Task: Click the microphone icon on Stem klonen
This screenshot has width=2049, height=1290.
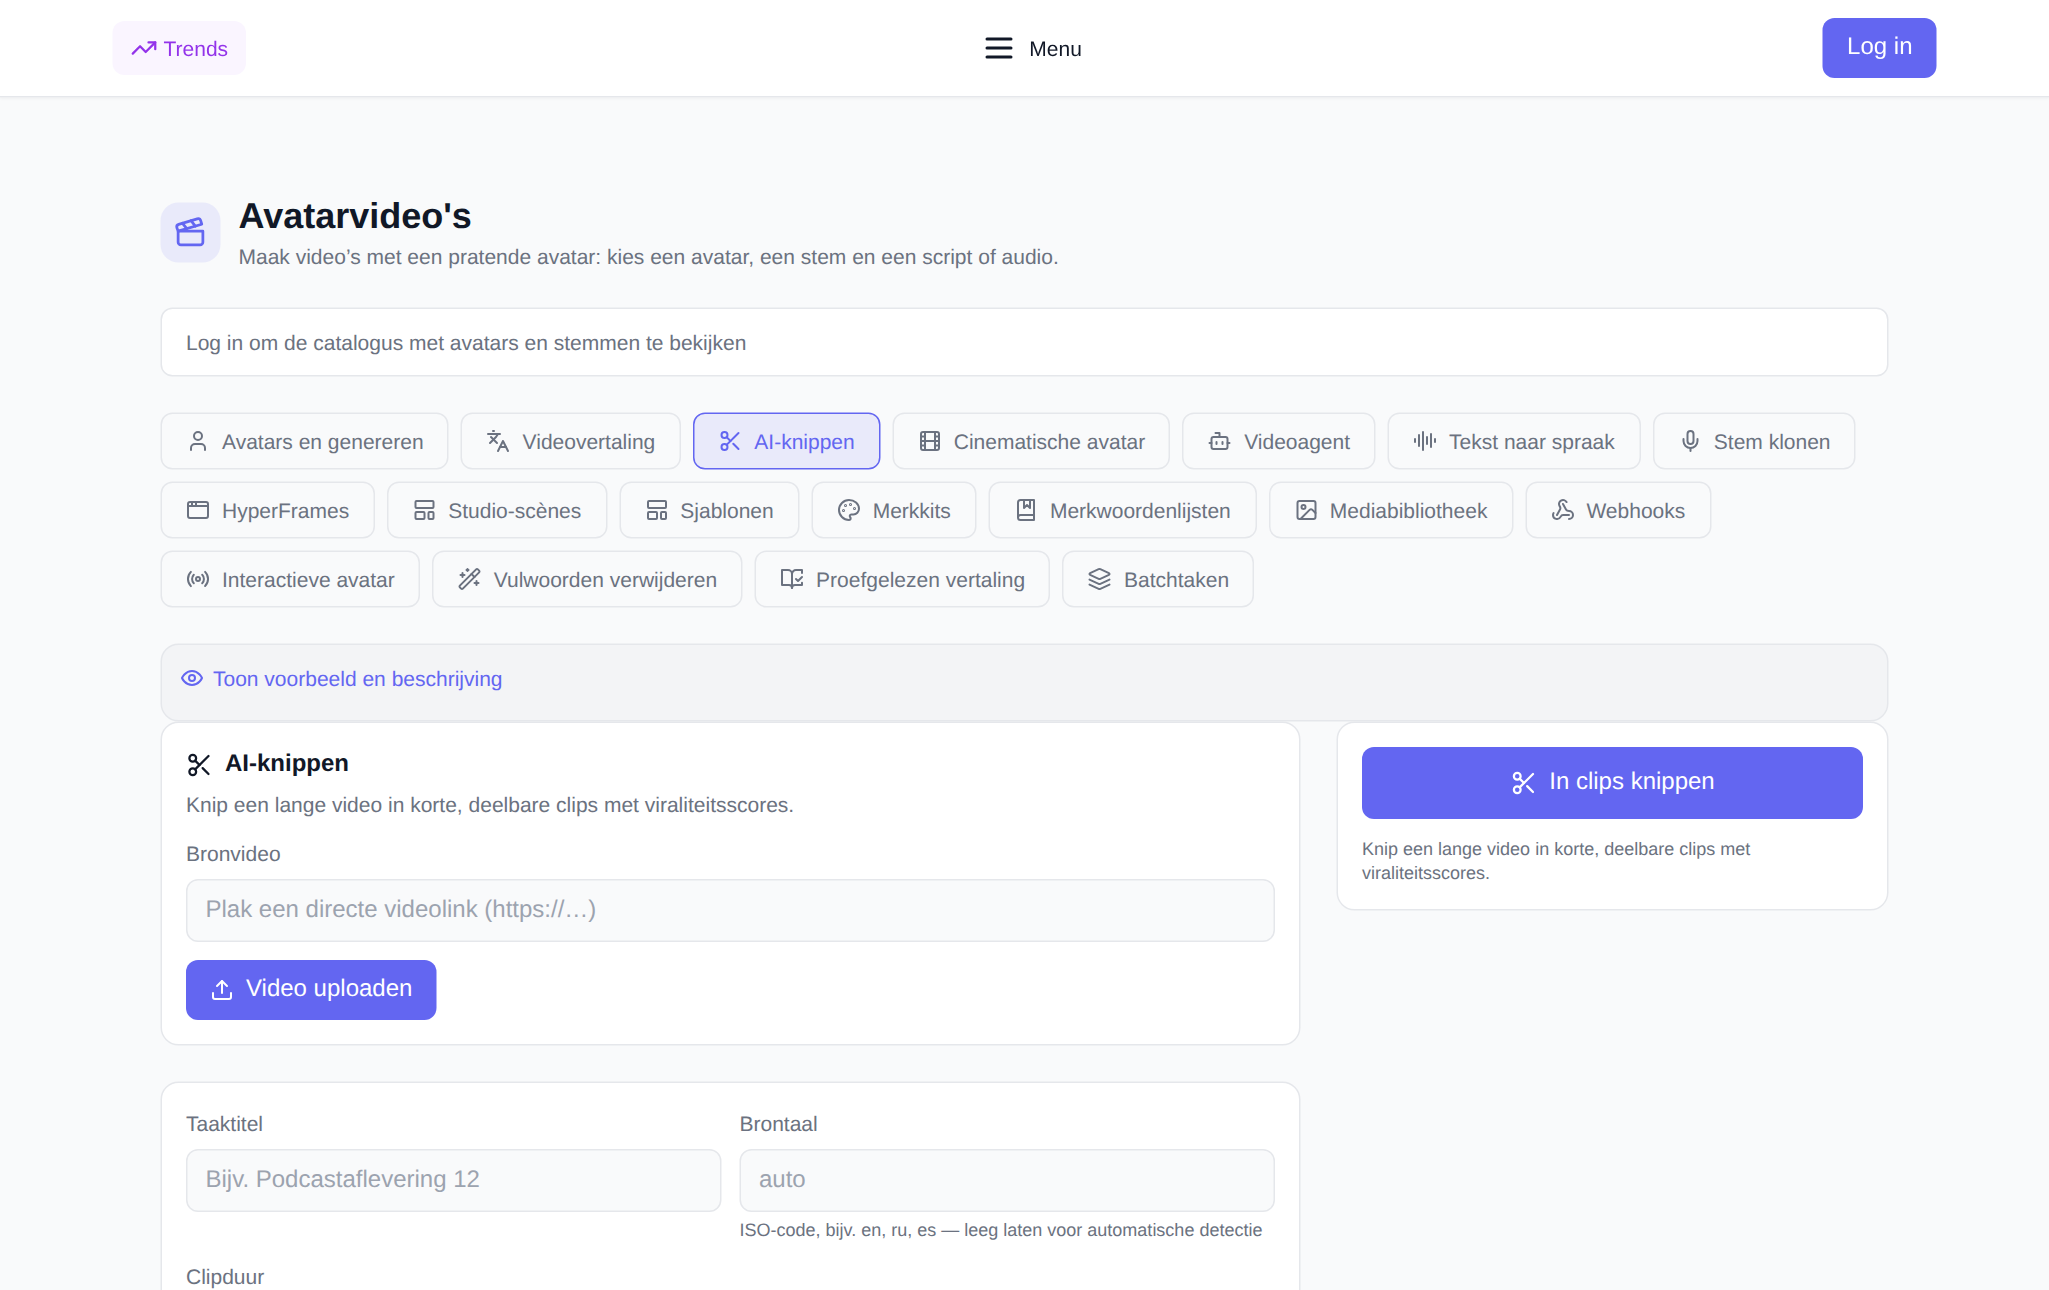Action: [1690, 441]
